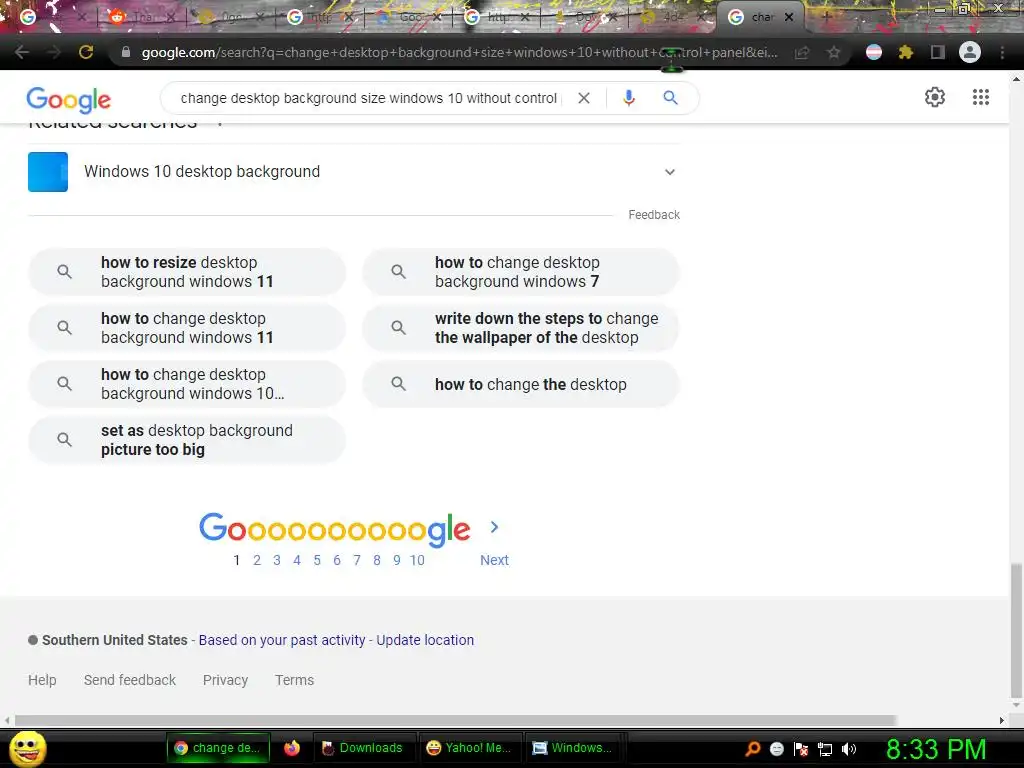Go to results page 9
Viewport: 1024px width, 768px height.
(x=396, y=560)
